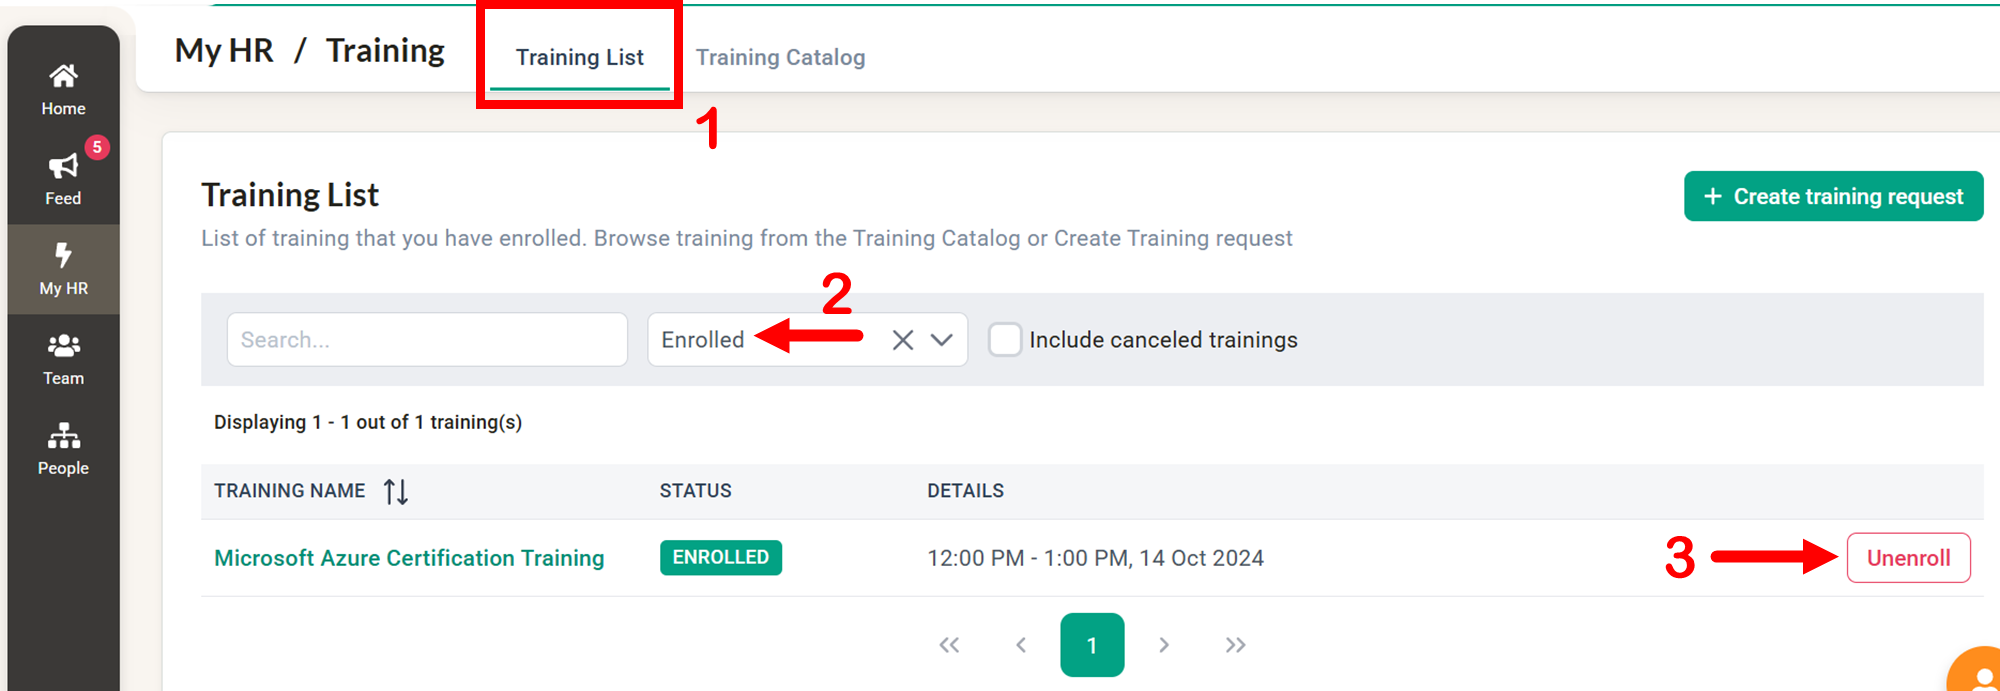Go to next page chevron
The width and height of the screenshot is (2000, 691).
[x=1164, y=645]
